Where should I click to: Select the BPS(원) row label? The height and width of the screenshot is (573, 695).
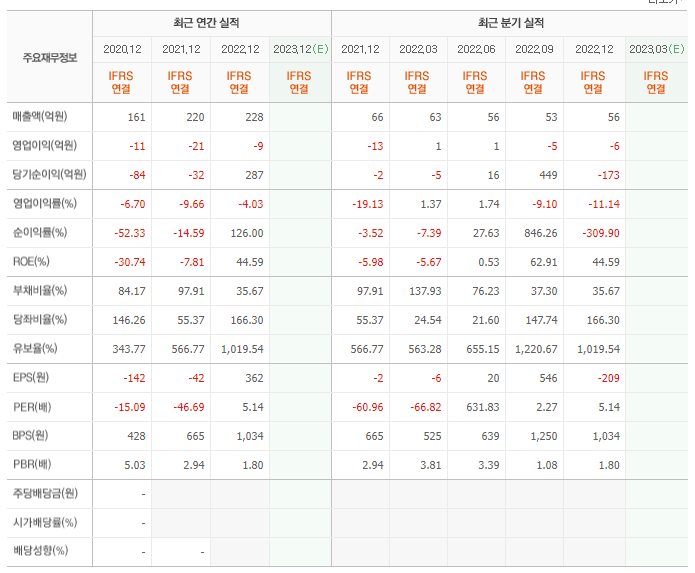pos(30,436)
